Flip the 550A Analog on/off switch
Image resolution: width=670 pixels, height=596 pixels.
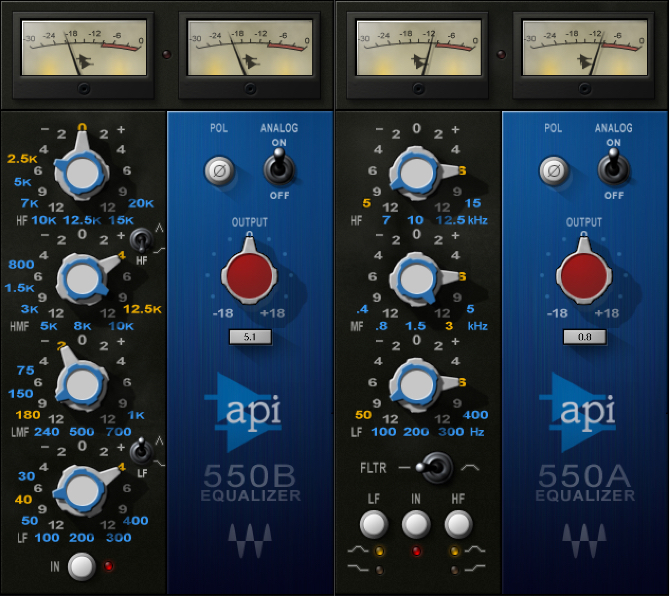[614, 167]
